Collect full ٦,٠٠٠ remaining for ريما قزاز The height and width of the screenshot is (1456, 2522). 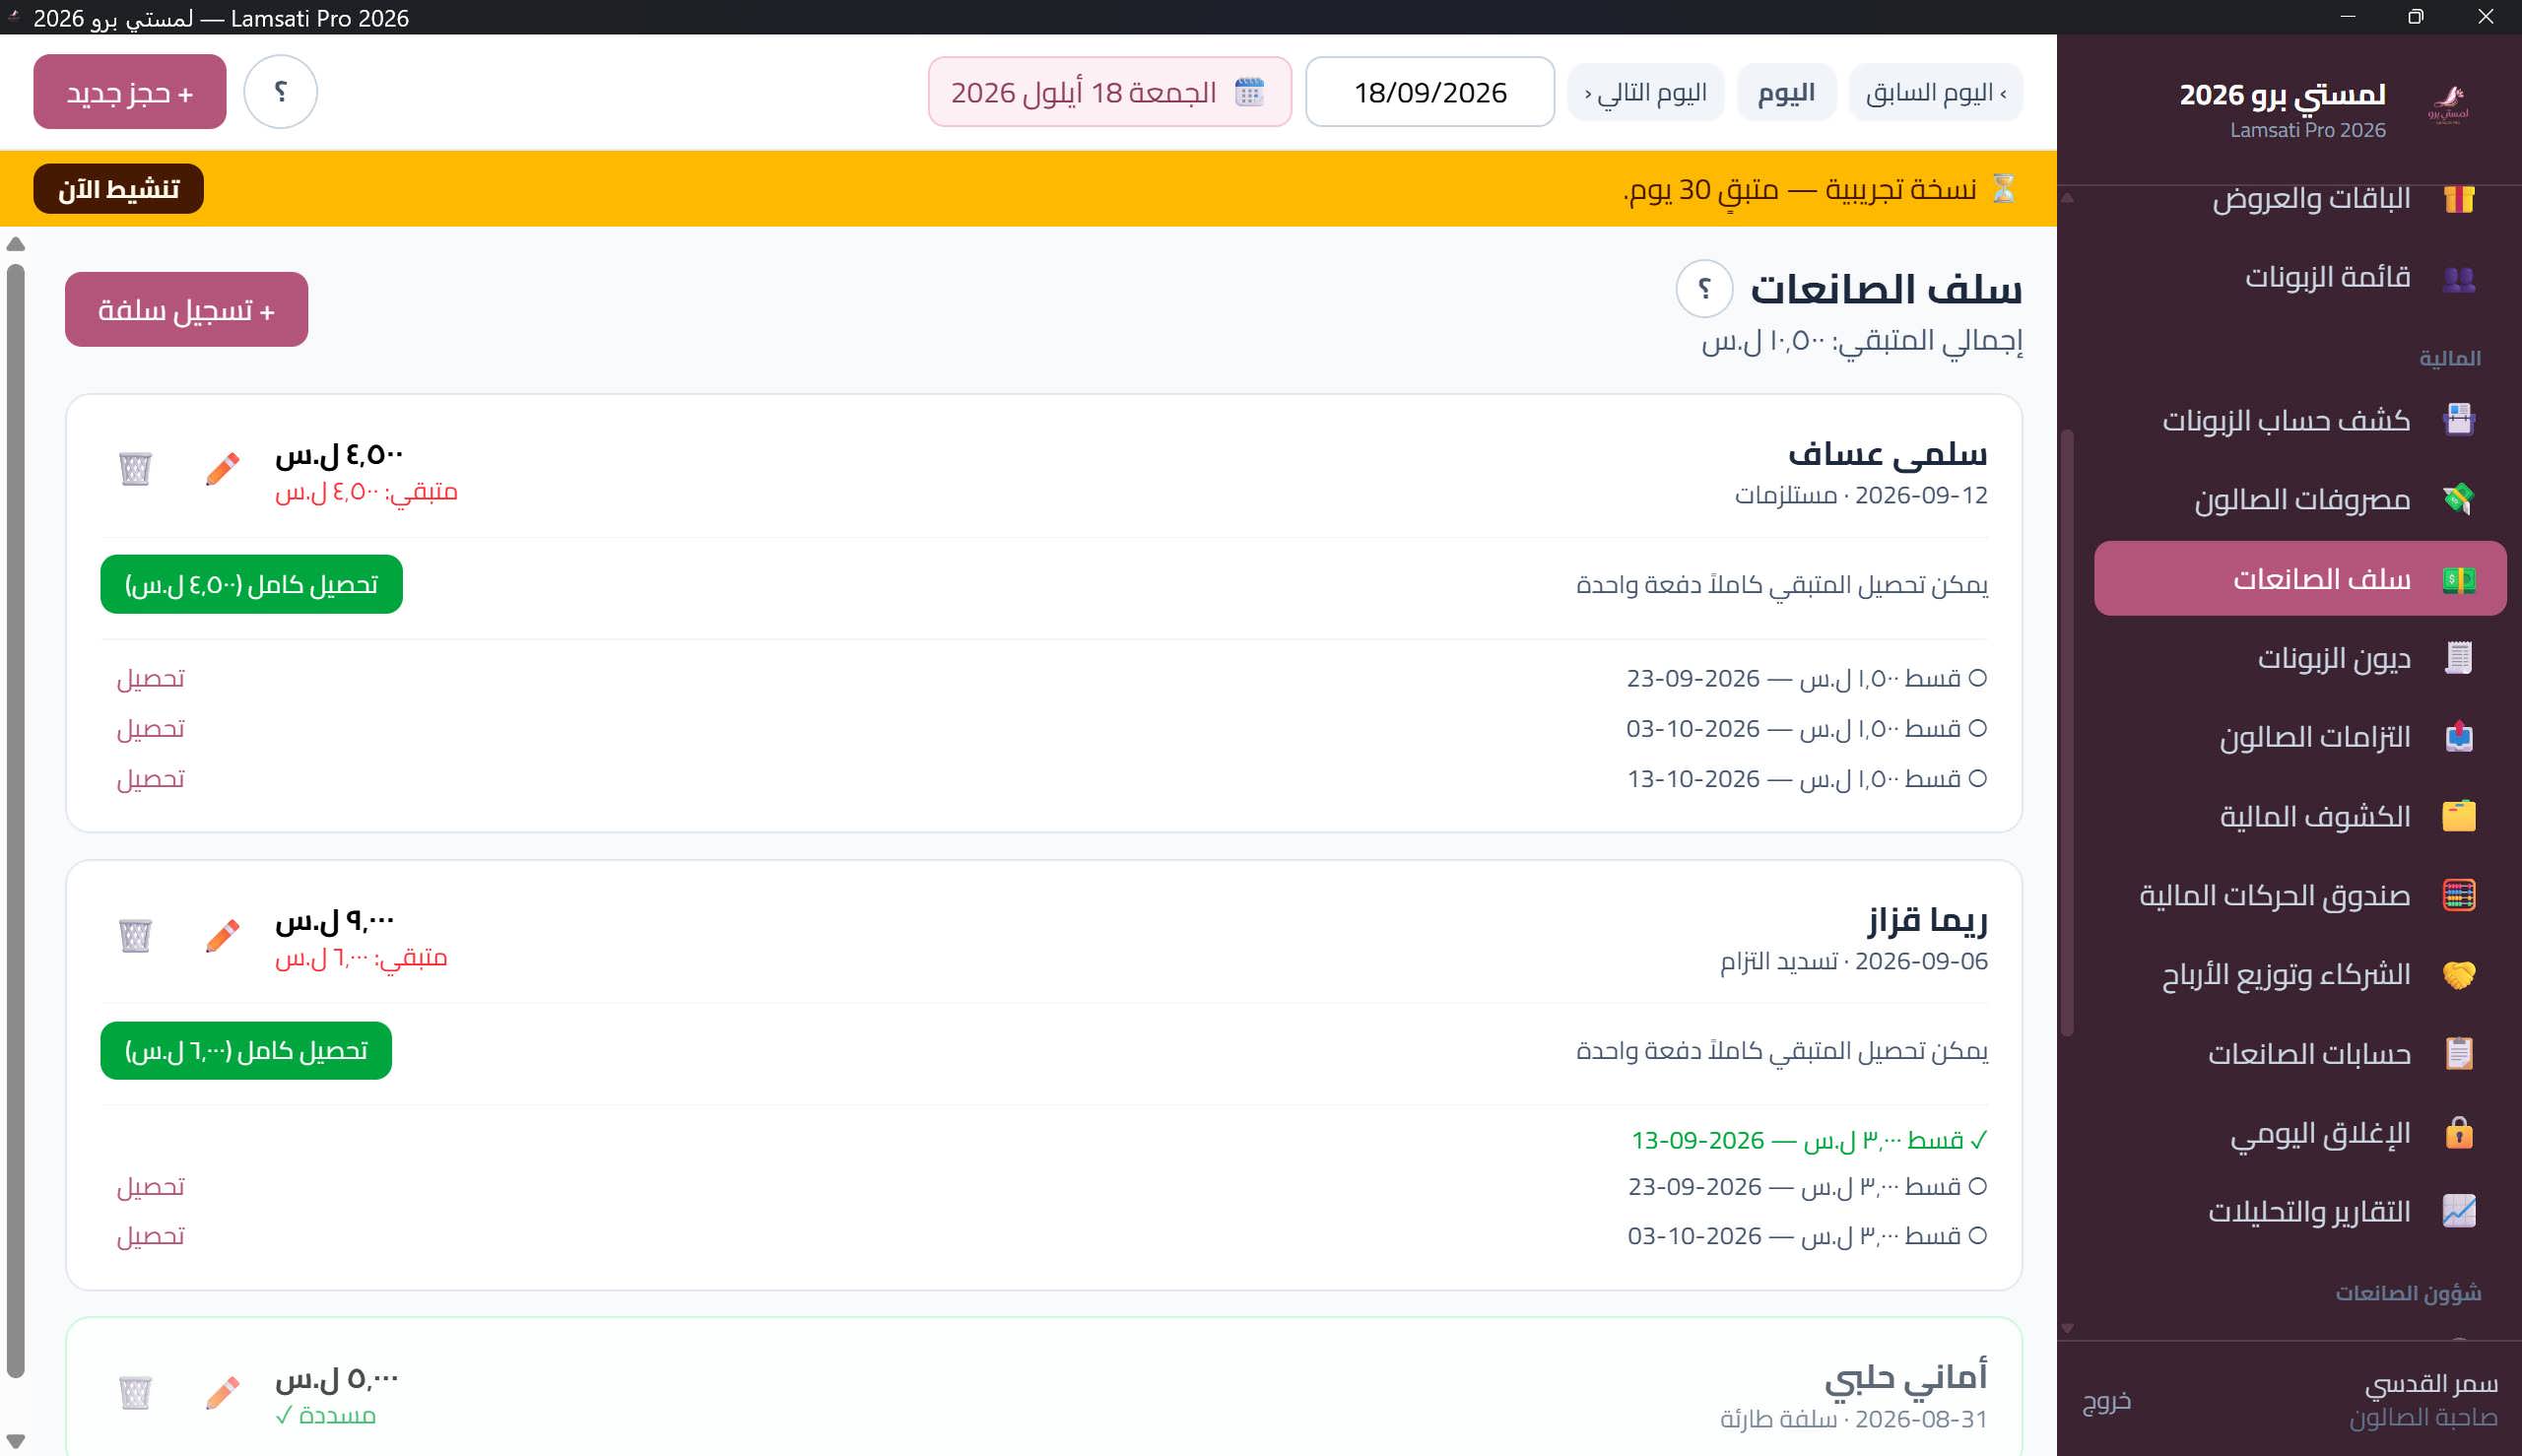point(246,1051)
